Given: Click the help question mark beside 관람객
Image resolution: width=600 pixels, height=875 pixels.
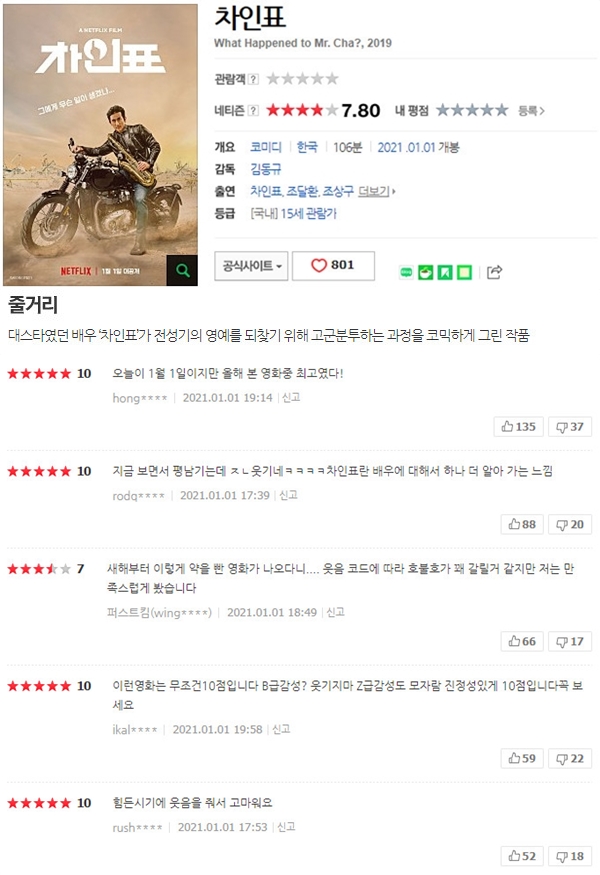Looking at the screenshot, I should click(253, 79).
